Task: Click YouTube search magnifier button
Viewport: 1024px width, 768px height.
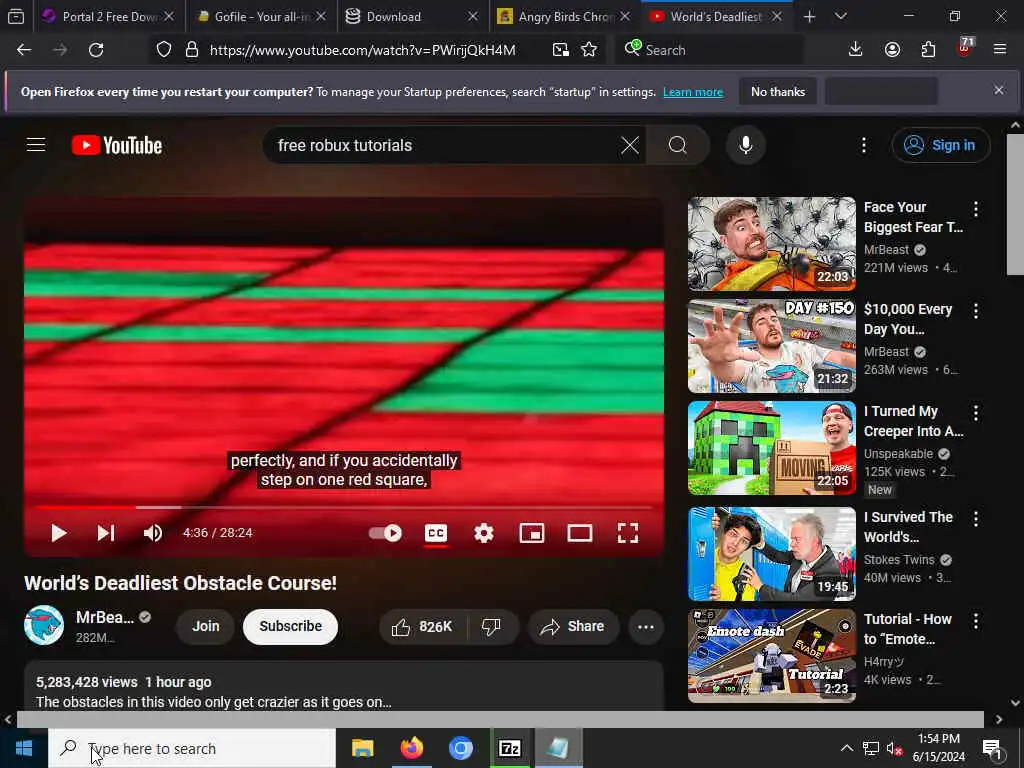Action: (x=678, y=145)
